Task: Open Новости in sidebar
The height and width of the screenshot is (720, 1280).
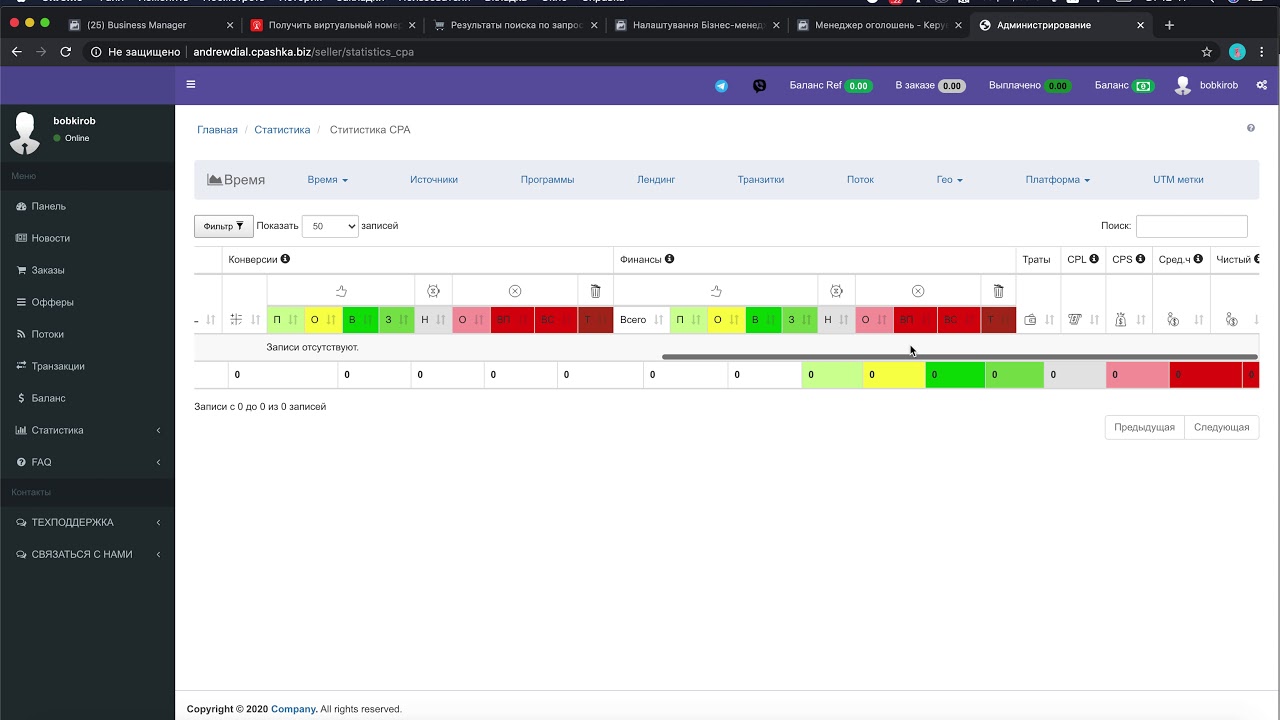Action: pos(88,238)
